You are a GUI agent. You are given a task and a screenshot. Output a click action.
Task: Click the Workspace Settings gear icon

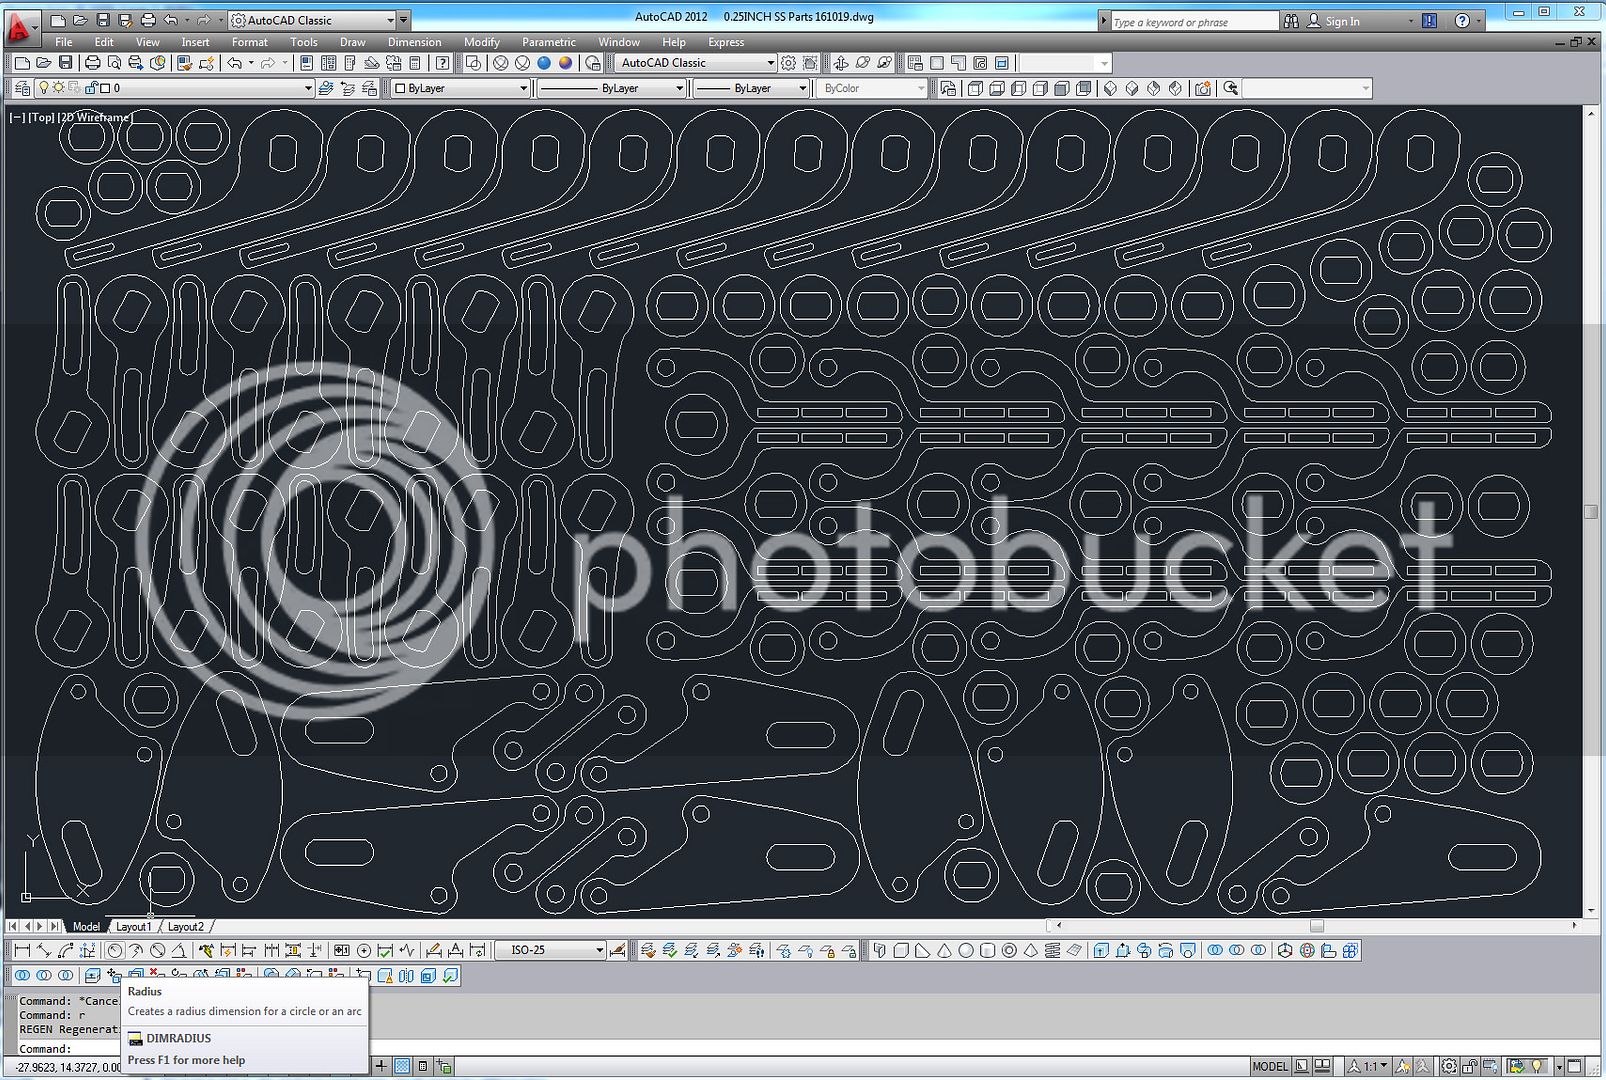click(x=790, y=63)
